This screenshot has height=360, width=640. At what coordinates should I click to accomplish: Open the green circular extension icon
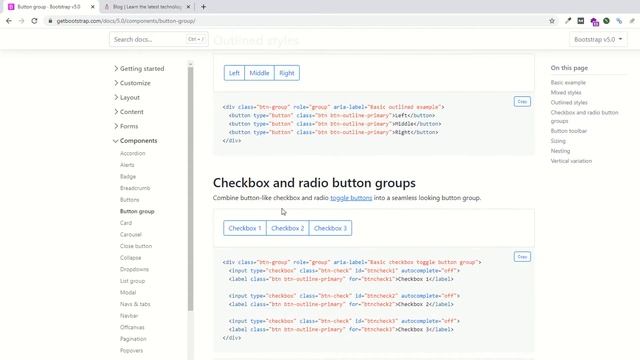(x=607, y=21)
